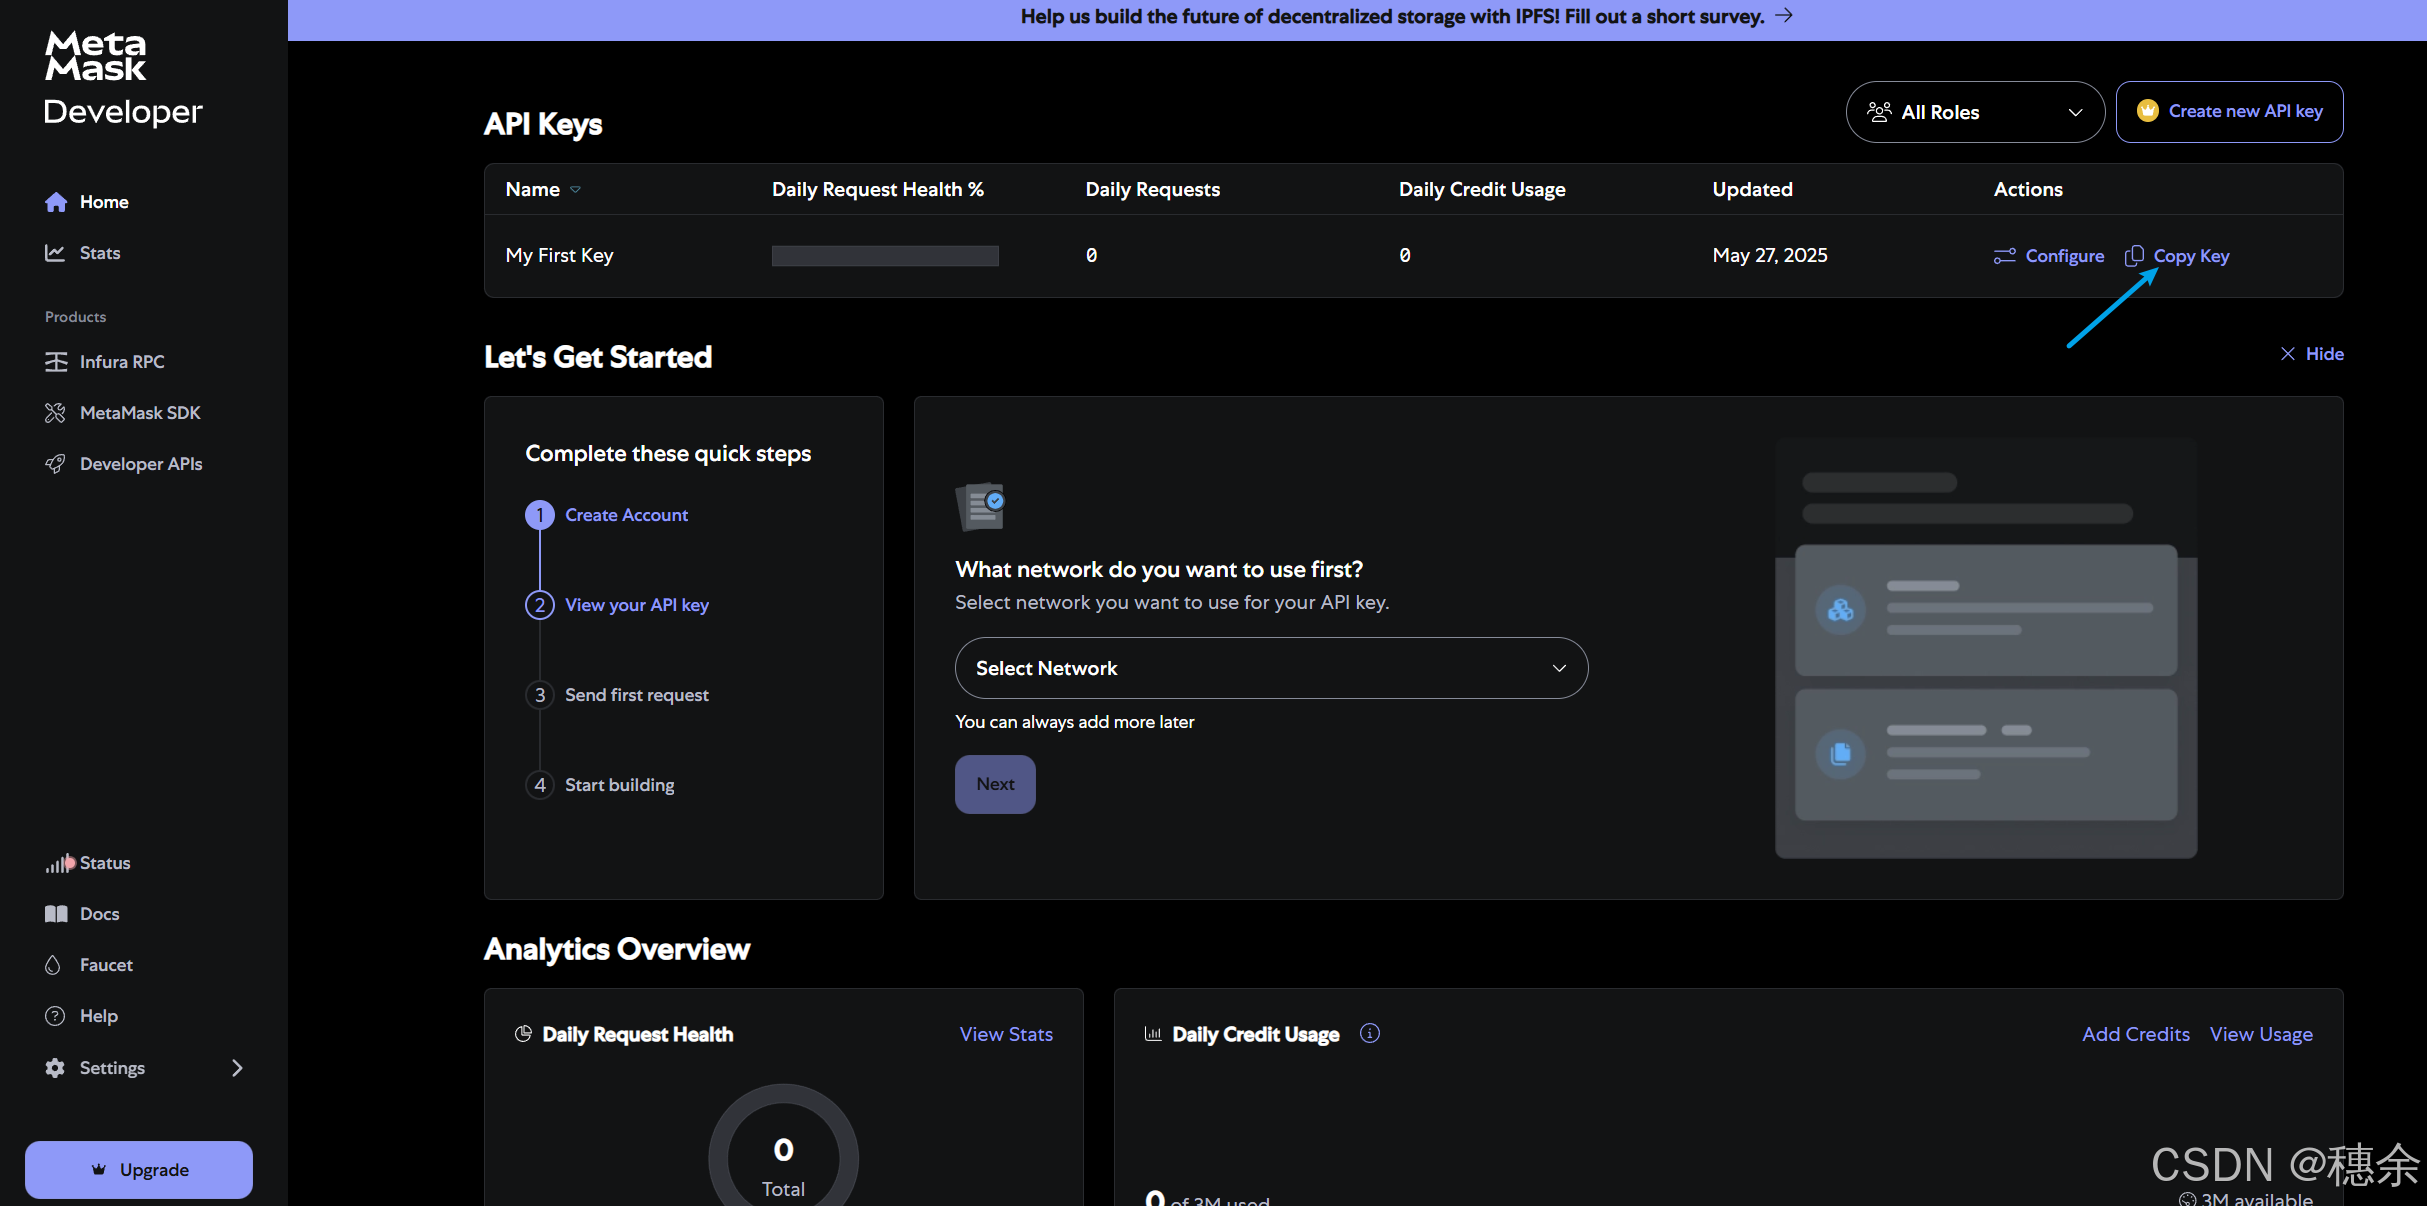
Task: Click the Status signal icon
Action: 59,863
